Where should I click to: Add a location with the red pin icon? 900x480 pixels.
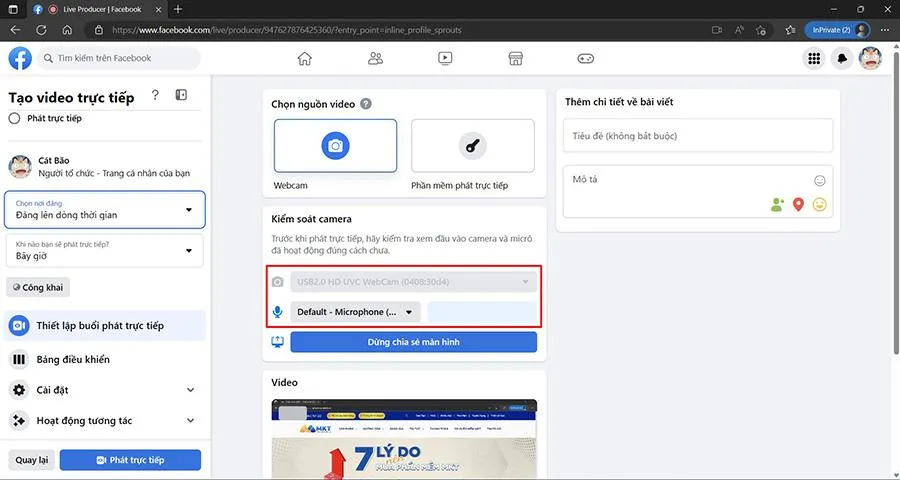pos(798,204)
